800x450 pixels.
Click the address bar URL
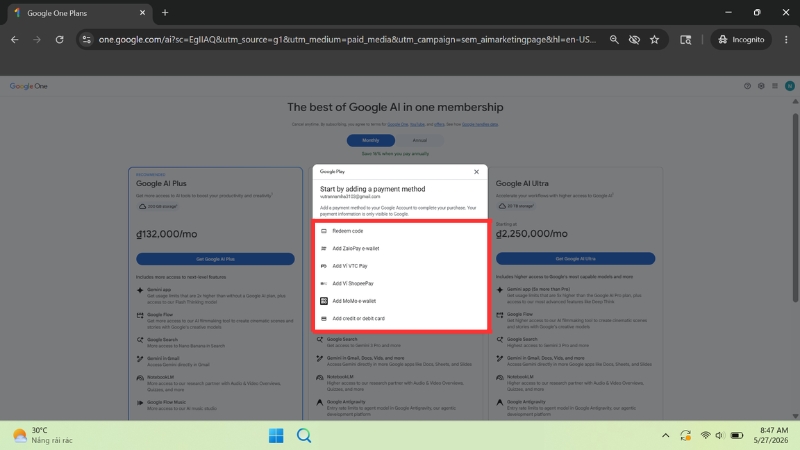pos(347,39)
